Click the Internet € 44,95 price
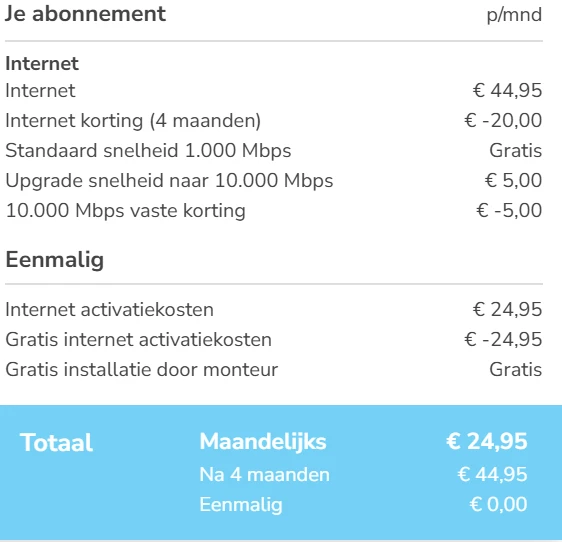This screenshot has width=562, height=542. tap(507, 90)
